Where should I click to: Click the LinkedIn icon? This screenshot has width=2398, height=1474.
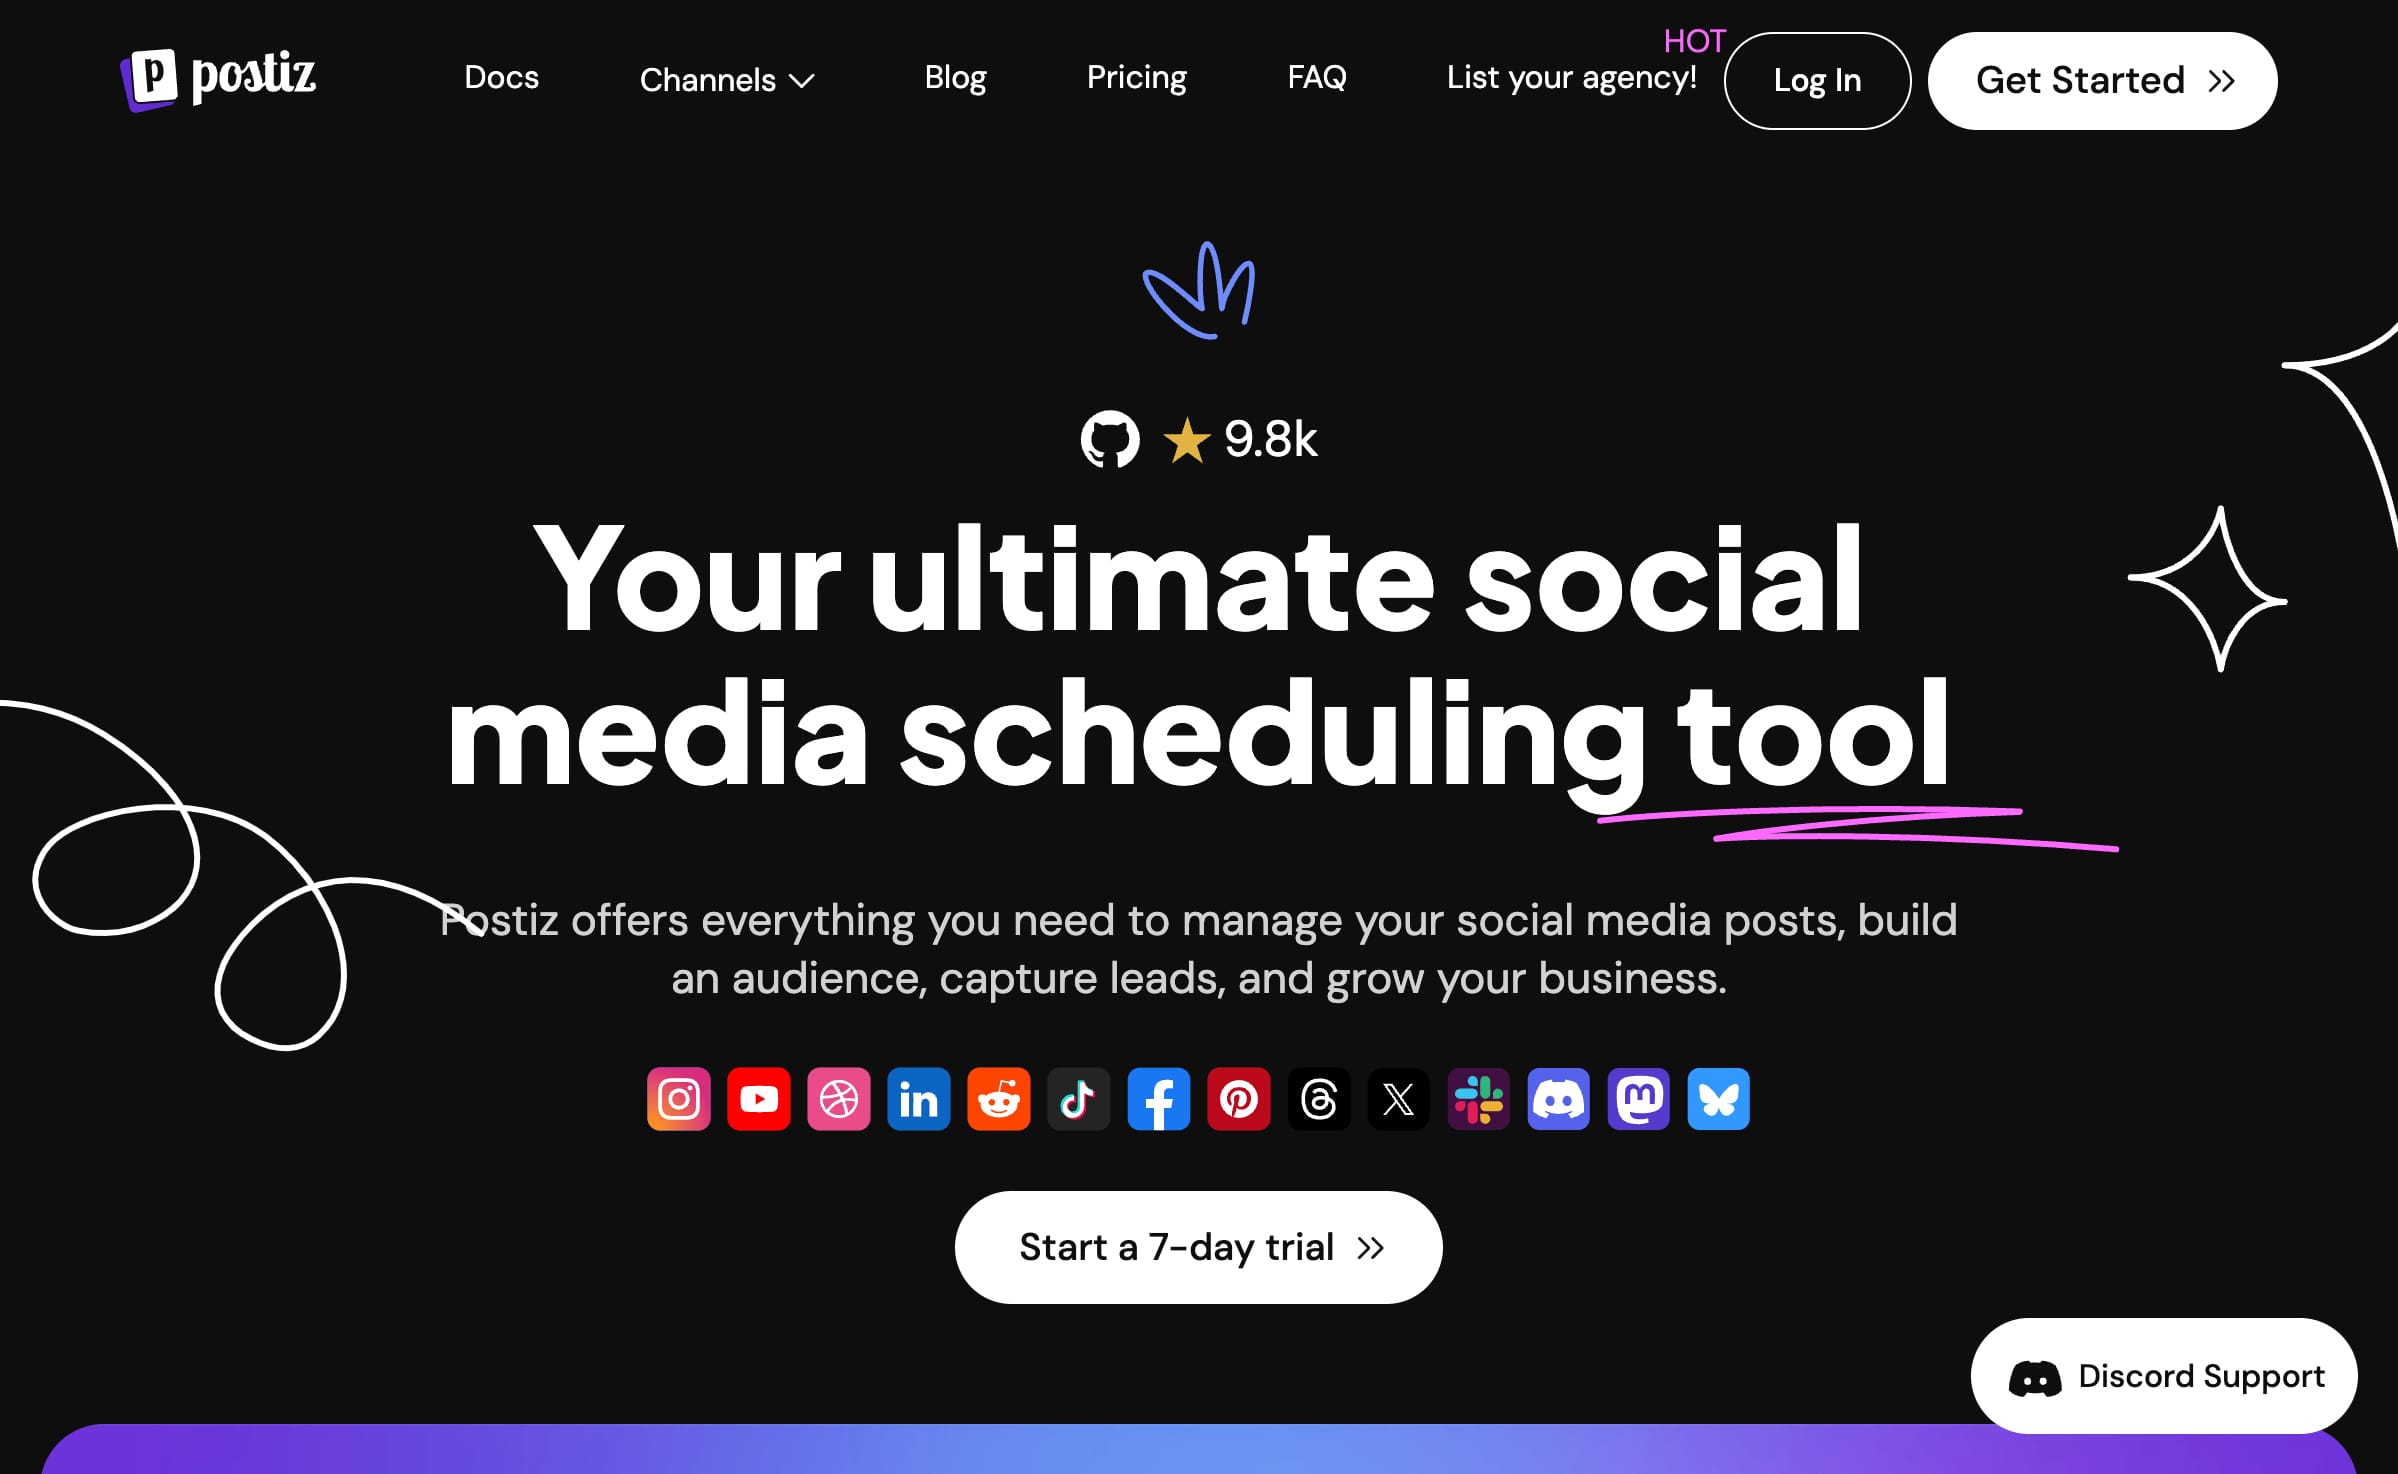coord(918,1099)
